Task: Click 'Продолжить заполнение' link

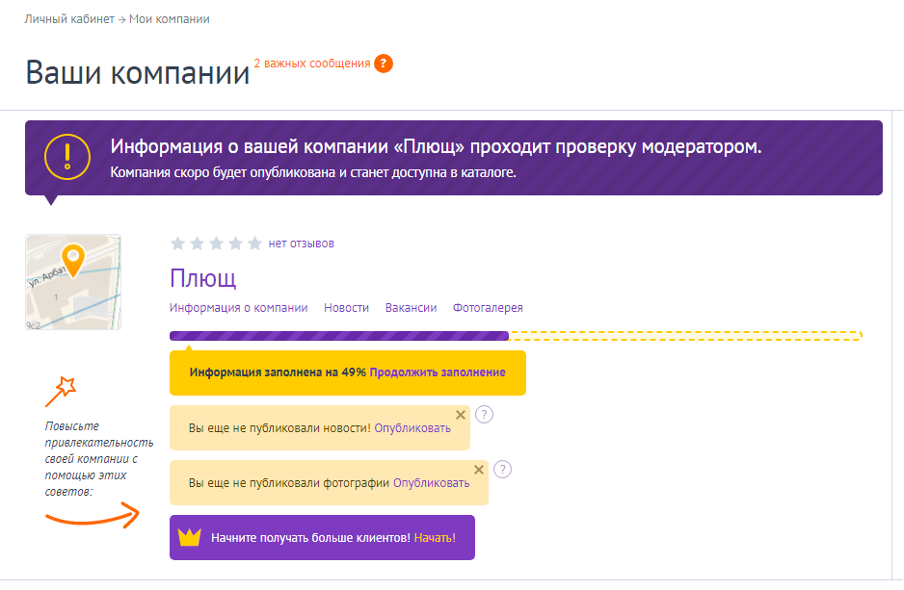Action: point(437,372)
